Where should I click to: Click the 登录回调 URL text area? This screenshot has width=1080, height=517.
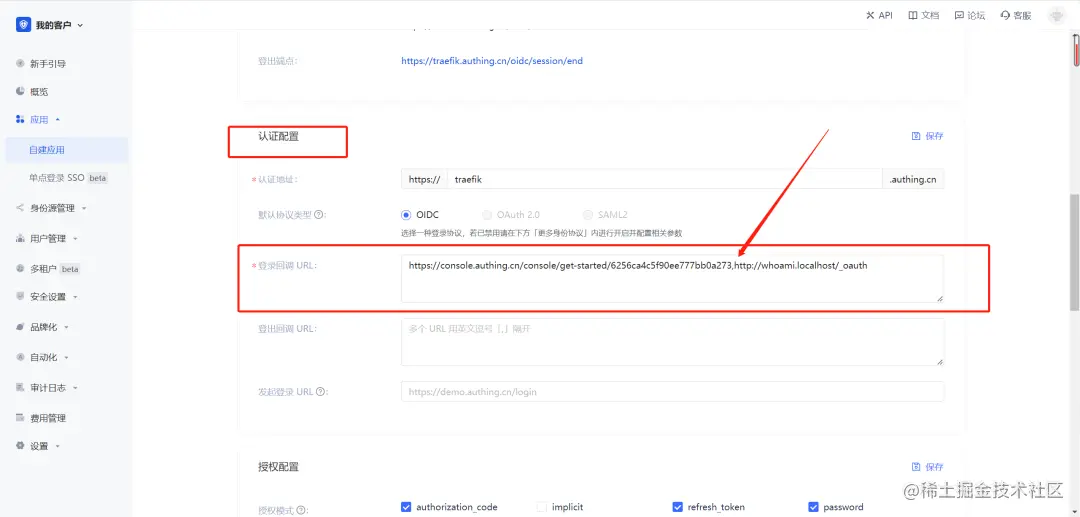coord(672,278)
